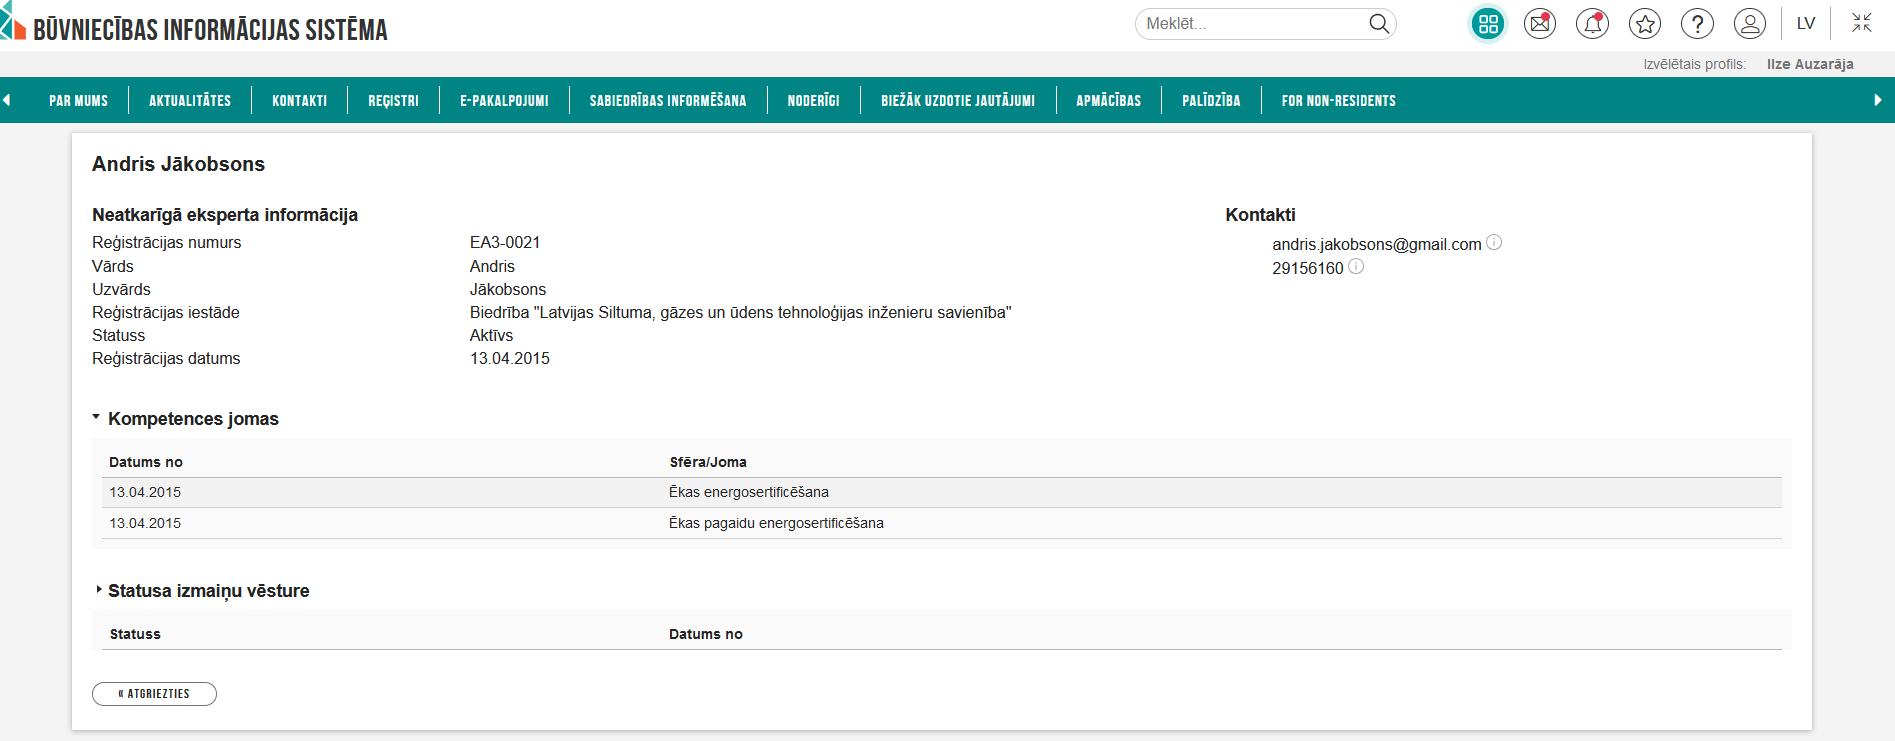1895x741 pixels.
Task: Click the Reģistrācijas datums value 13.04.2015
Action: [x=510, y=358]
